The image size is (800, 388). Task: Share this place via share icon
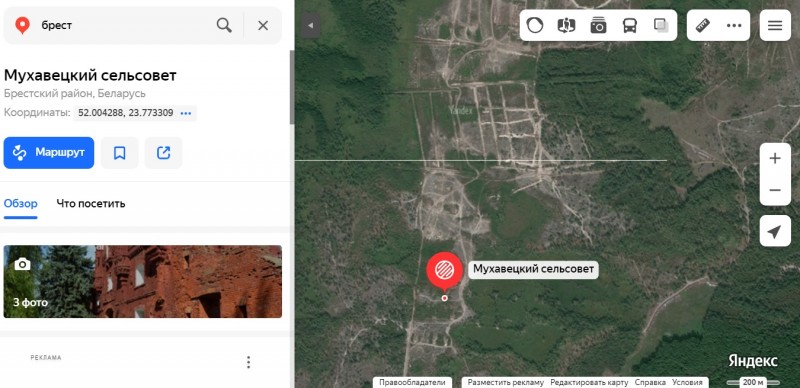[163, 153]
